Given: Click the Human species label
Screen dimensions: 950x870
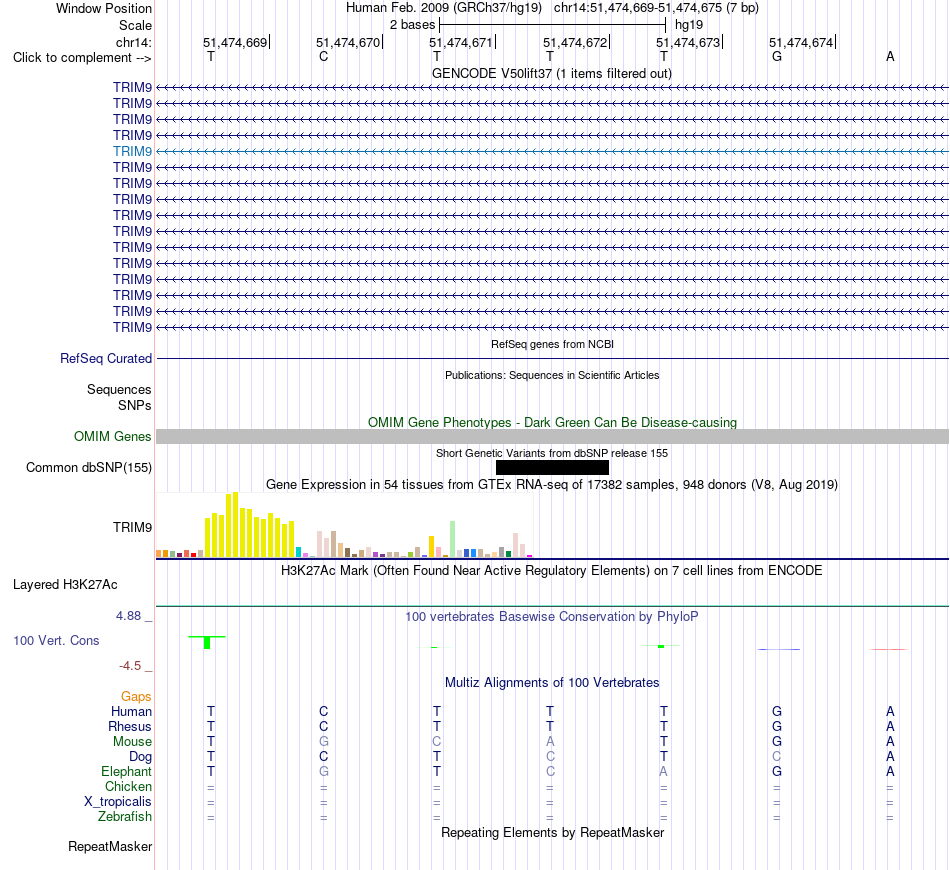Looking at the screenshot, I should click(x=131, y=711).
